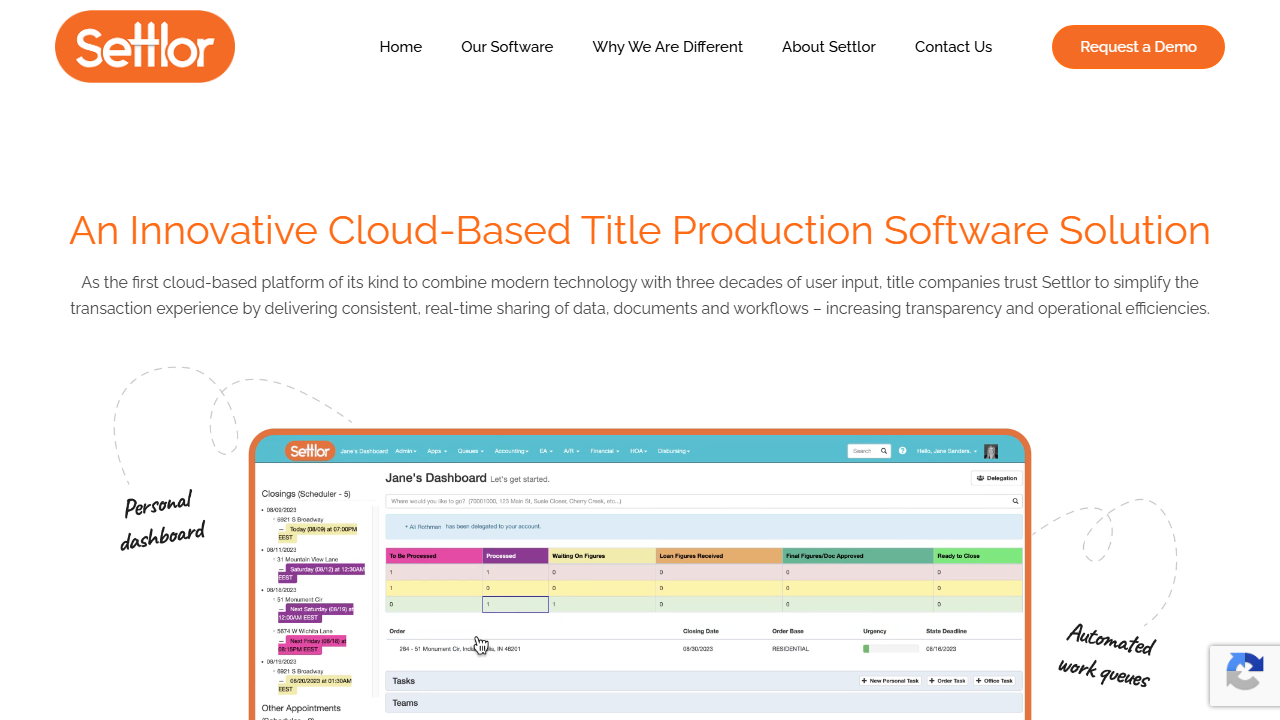
Task: Follow the Ali Rothman link in the notice
Action: tap(425, 526)
